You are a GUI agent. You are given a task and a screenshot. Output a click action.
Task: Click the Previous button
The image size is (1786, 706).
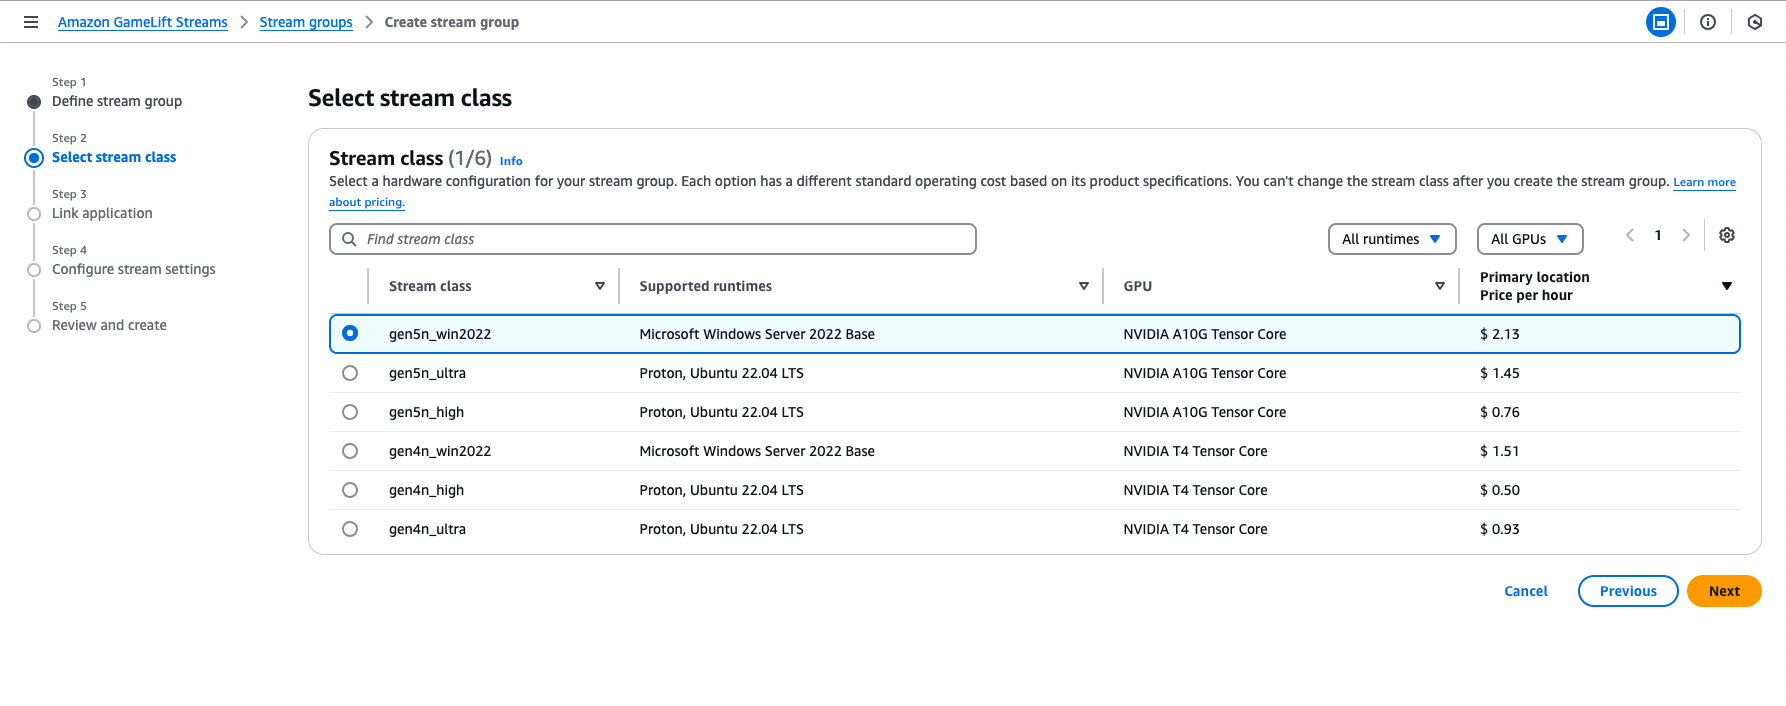(1627, 591)
